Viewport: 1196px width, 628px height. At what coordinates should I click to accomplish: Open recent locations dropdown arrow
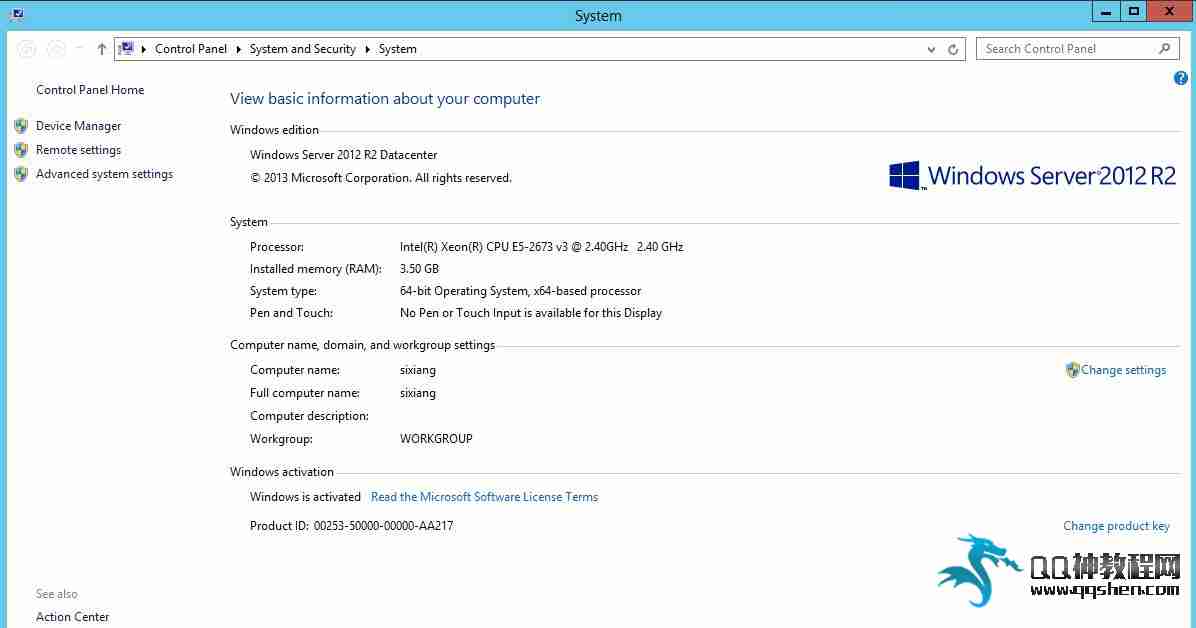[79, 49]
